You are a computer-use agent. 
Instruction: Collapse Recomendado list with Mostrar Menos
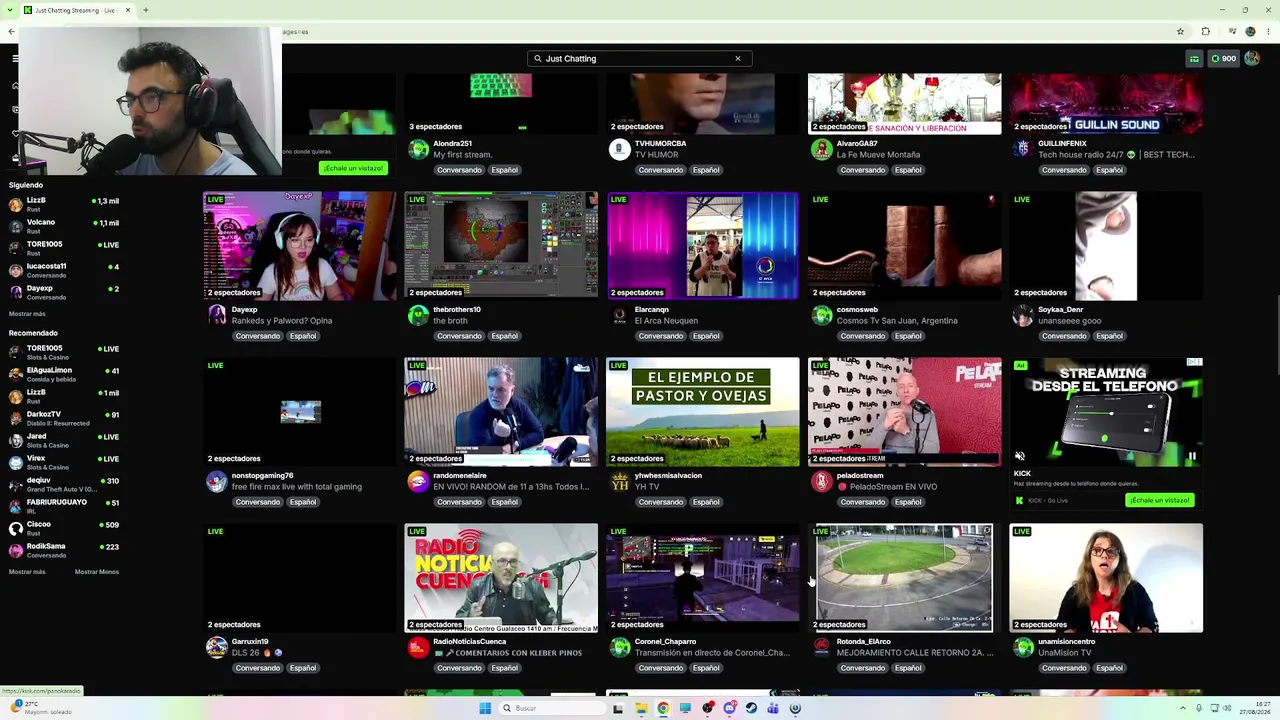click(x=97, y=572)
